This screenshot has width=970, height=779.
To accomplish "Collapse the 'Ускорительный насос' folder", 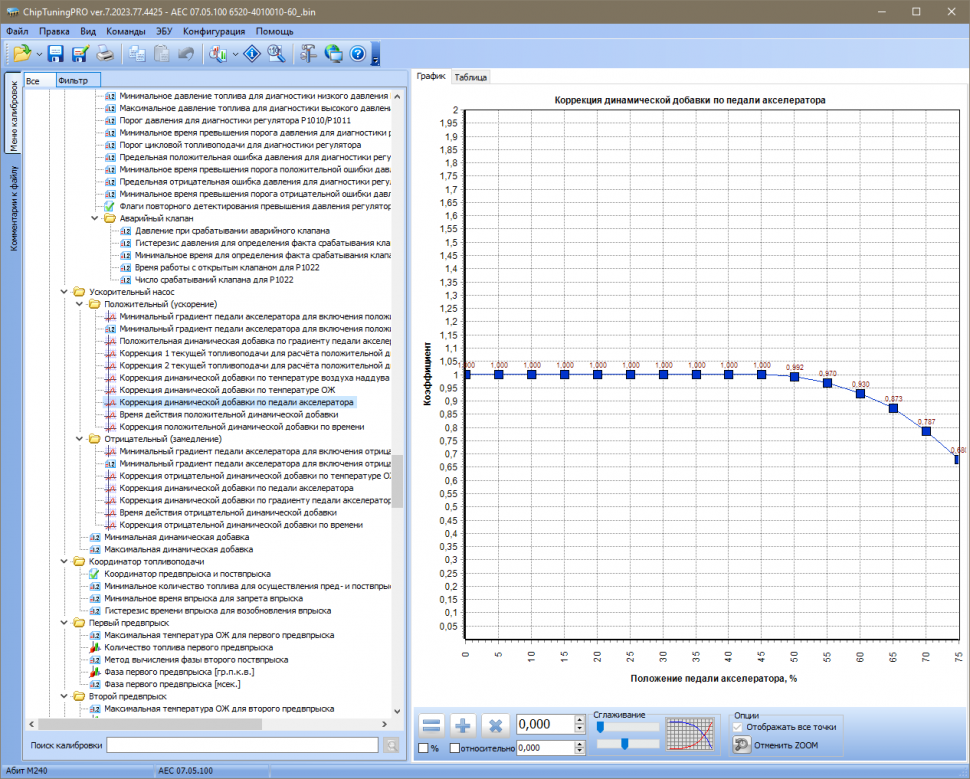I will pyautogui.click(x=65, y=291).
